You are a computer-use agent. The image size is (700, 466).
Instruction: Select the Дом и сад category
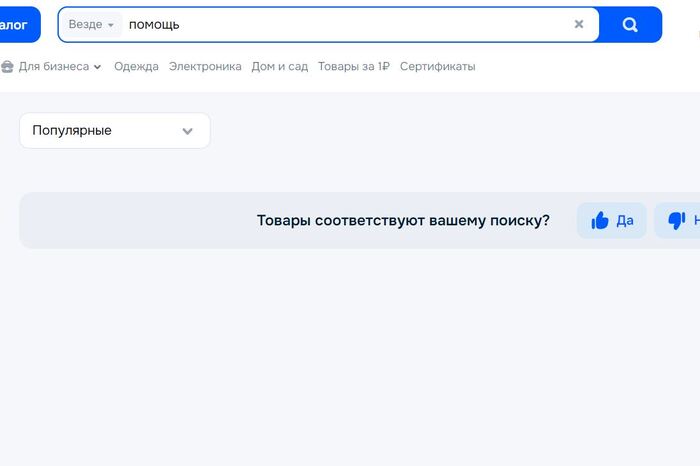coord(279,67)
